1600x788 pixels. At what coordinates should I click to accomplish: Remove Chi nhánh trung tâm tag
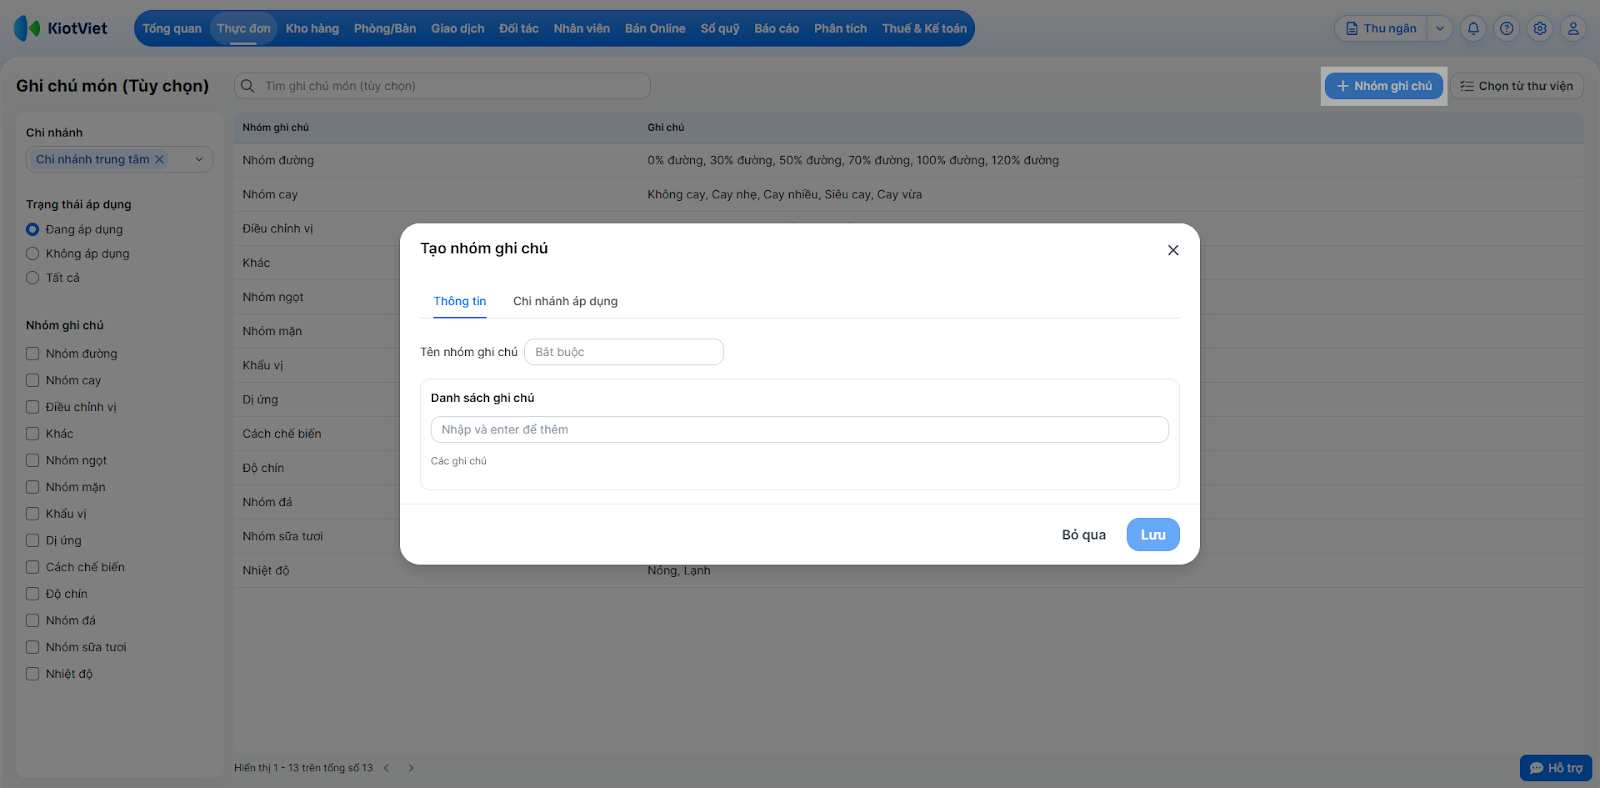159,159
